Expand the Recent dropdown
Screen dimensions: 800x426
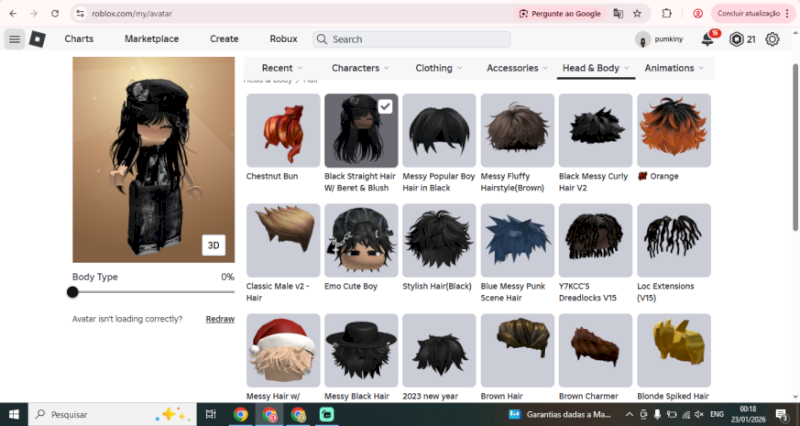tap(282, 68)
